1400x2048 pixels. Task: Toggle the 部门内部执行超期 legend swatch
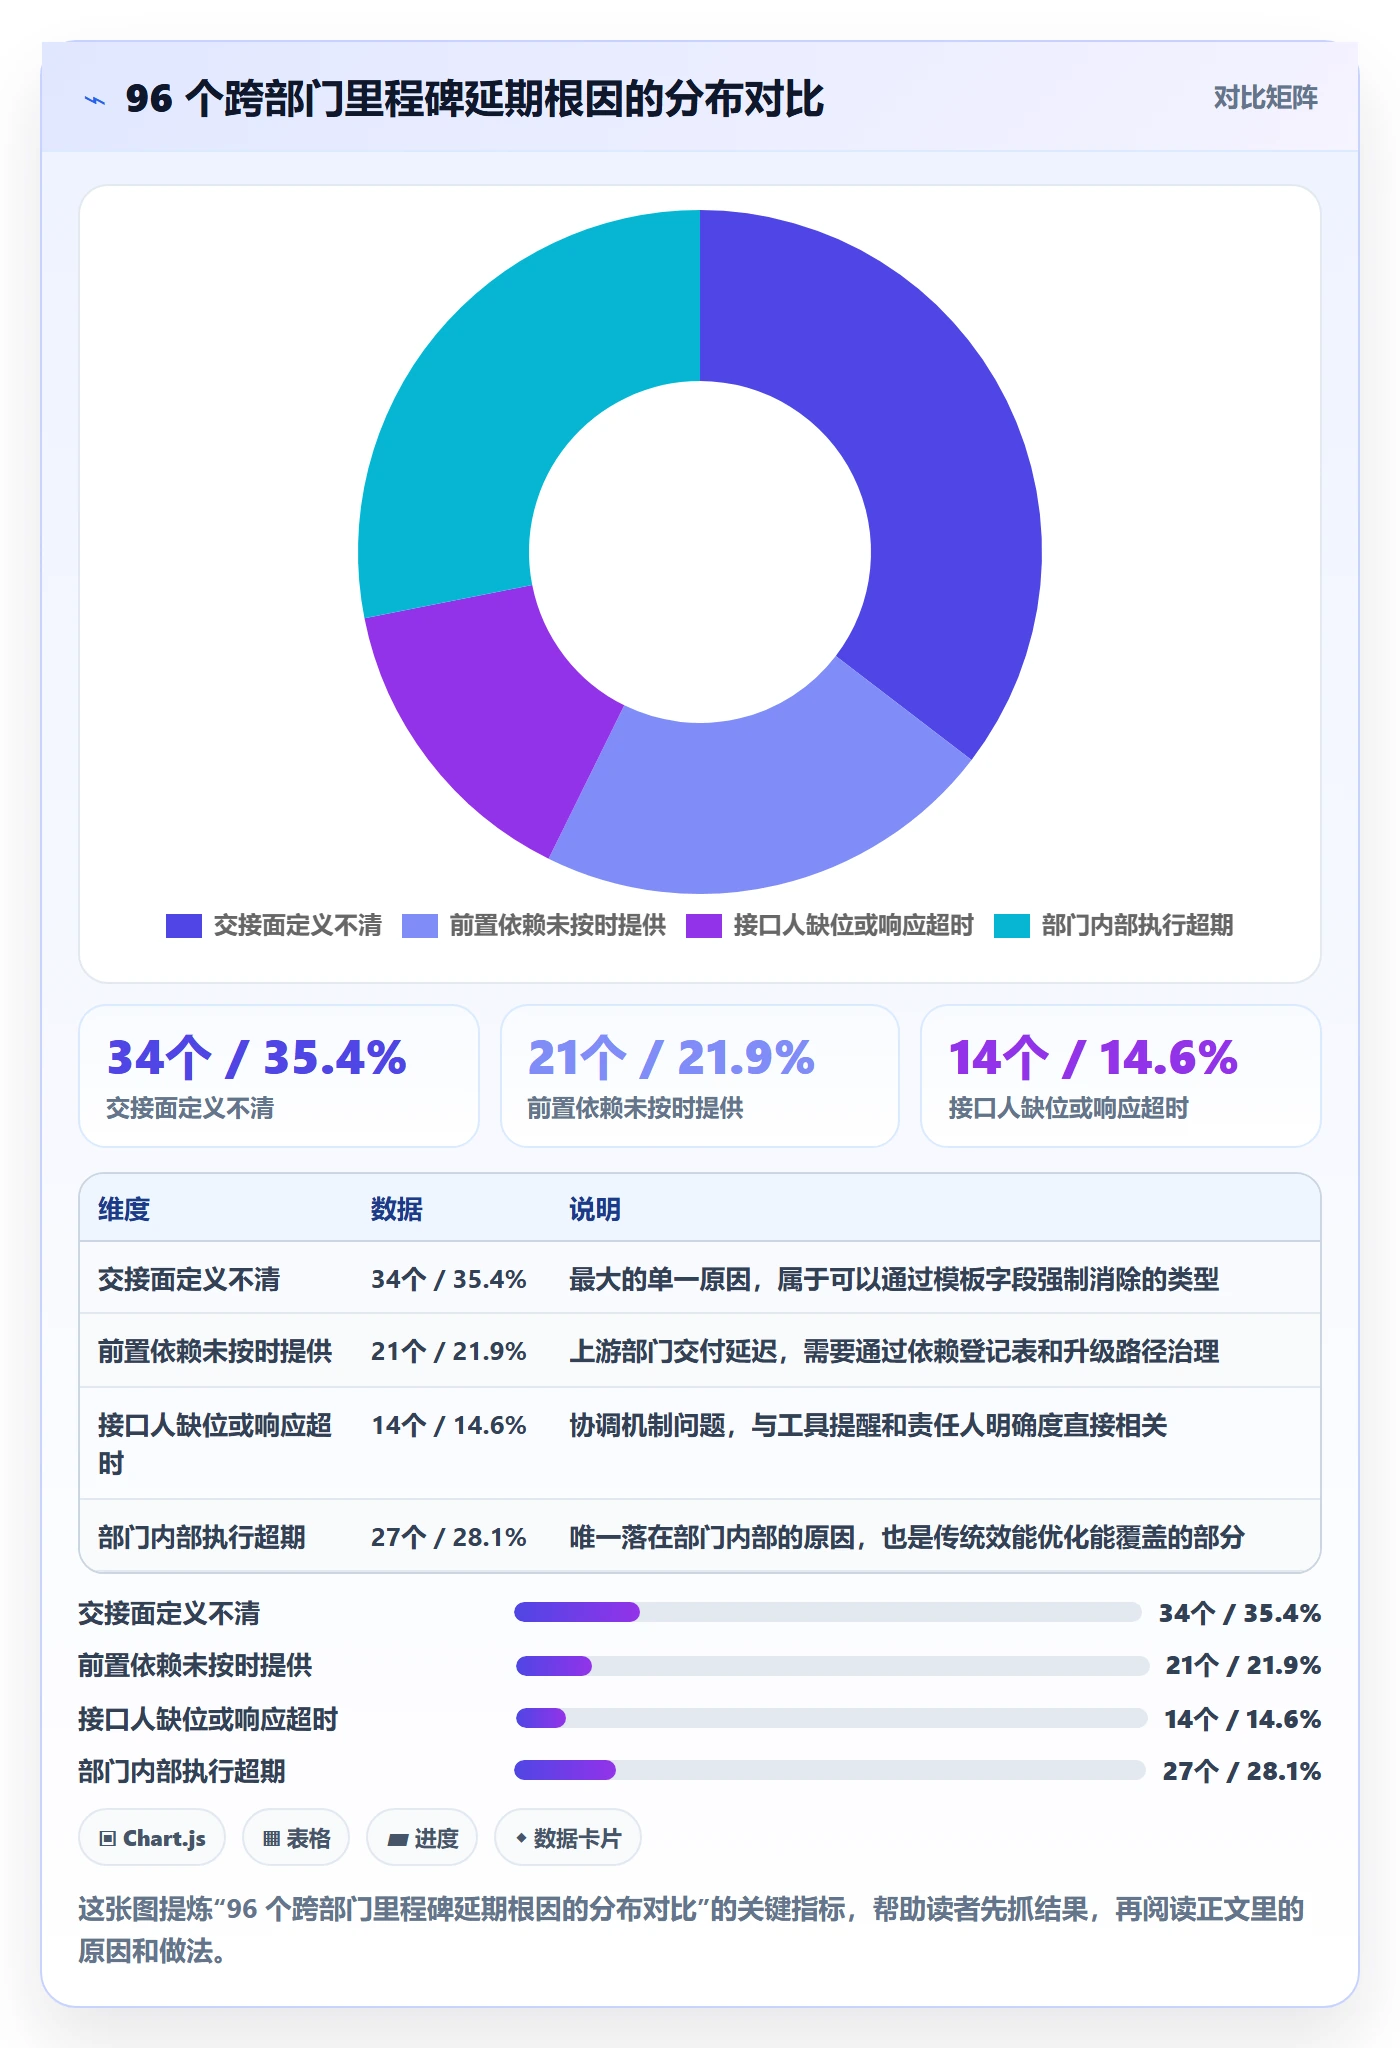pyautogui.click(x=1012, y=926)
